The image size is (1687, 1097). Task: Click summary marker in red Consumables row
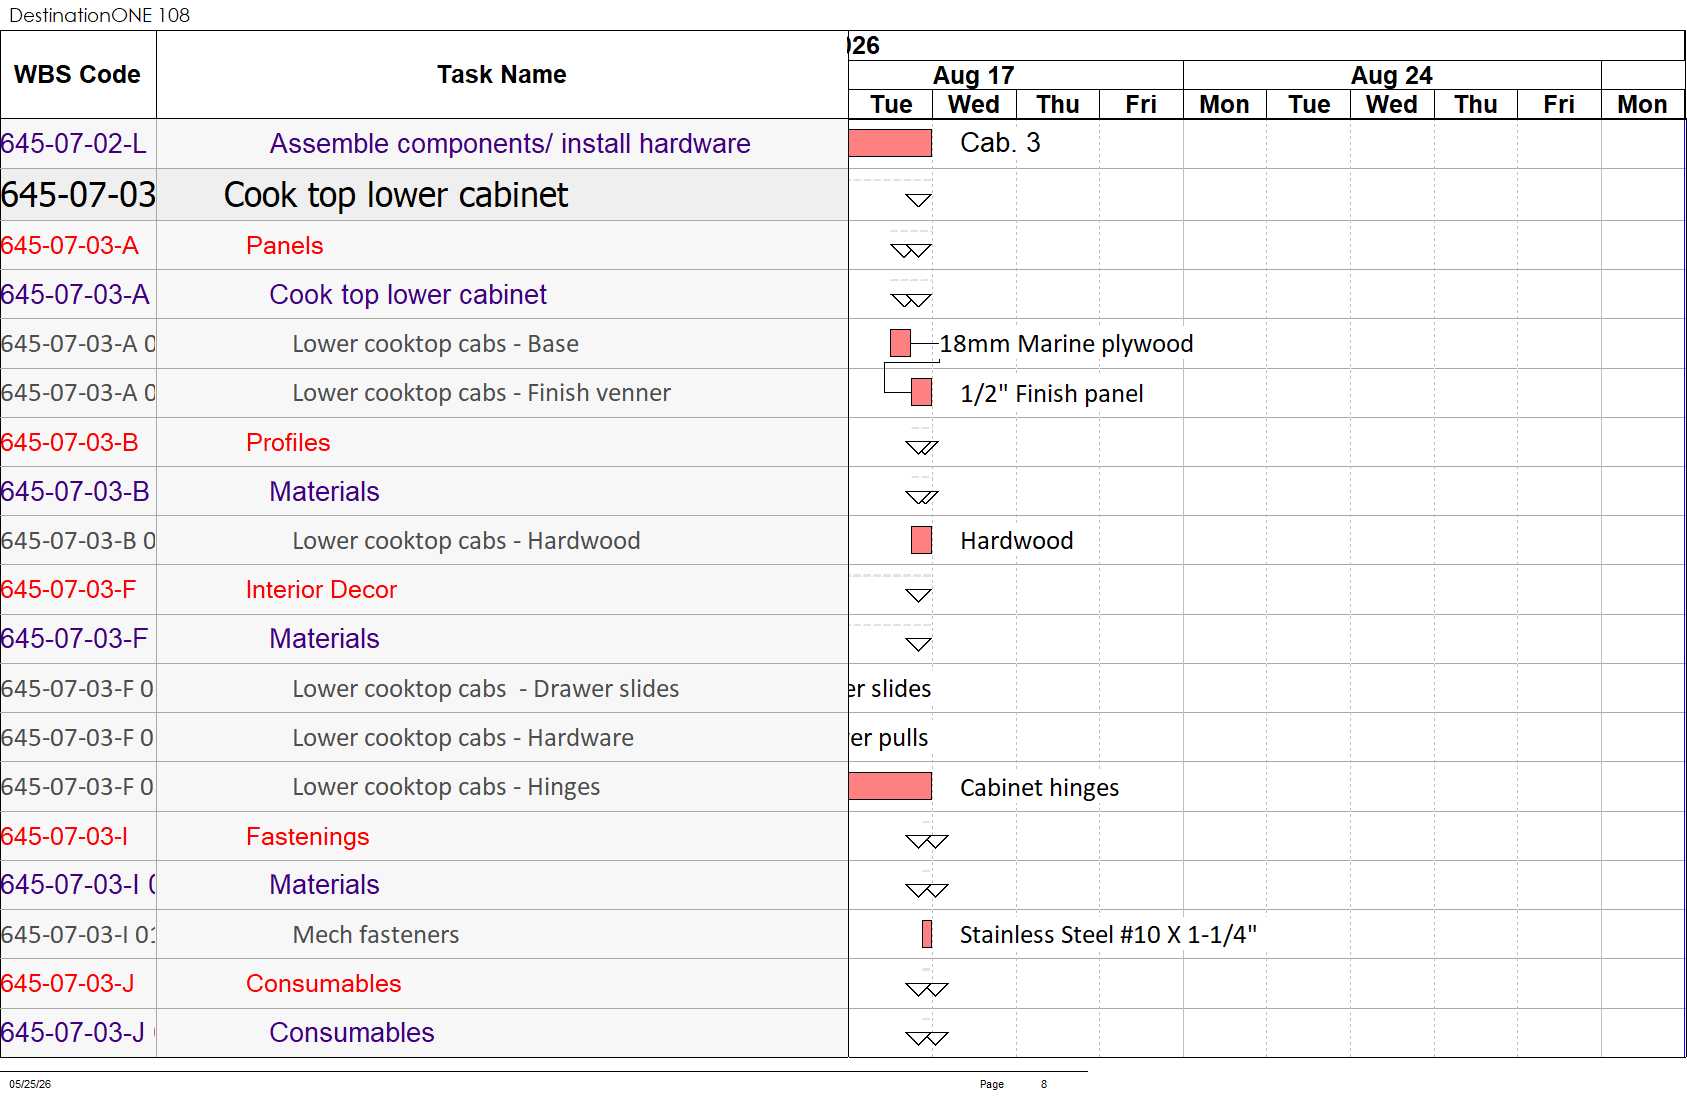926,989
